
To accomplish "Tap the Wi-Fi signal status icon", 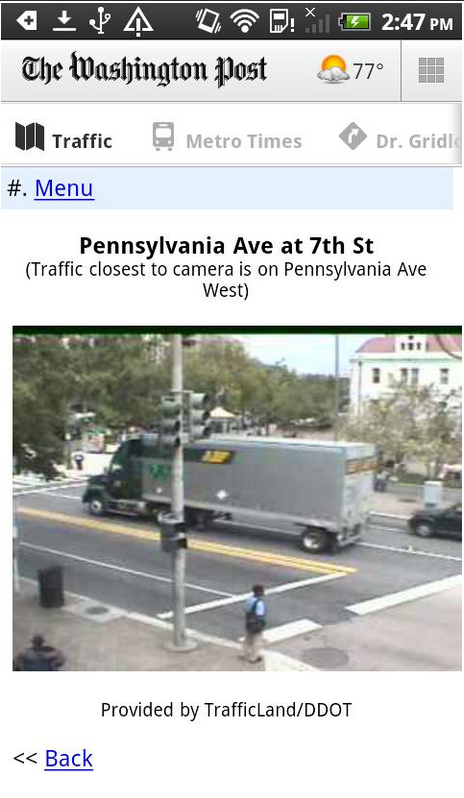I will click(x=245, y=21).
